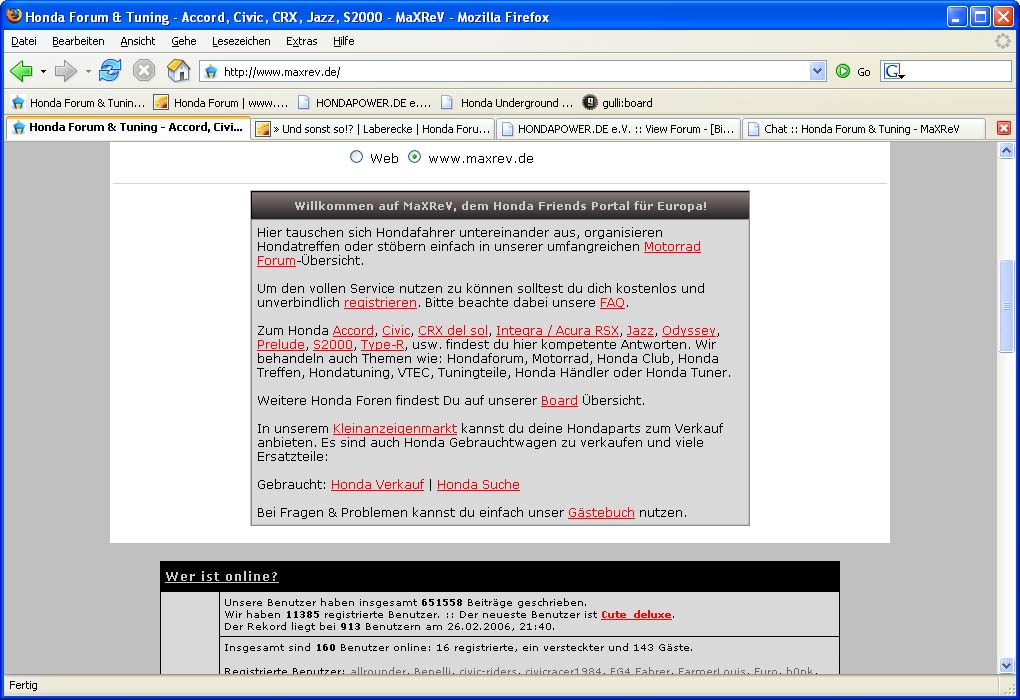Switch to the HONDAPOWER.DE View Forum tab
1020x700 pixels.
(618, 128)
